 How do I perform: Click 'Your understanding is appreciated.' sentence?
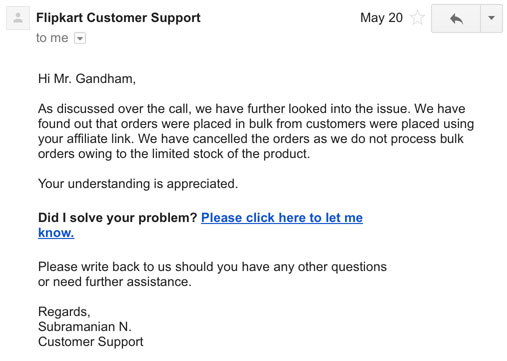point(138,184)
